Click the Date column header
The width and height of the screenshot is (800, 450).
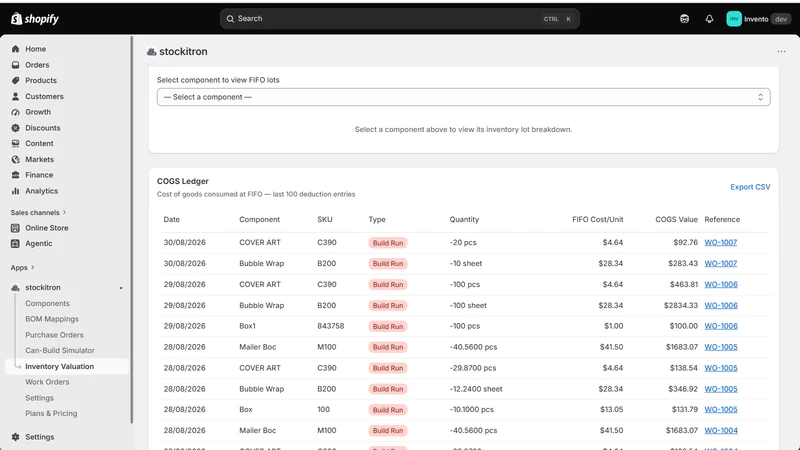[x=171, y=219]
